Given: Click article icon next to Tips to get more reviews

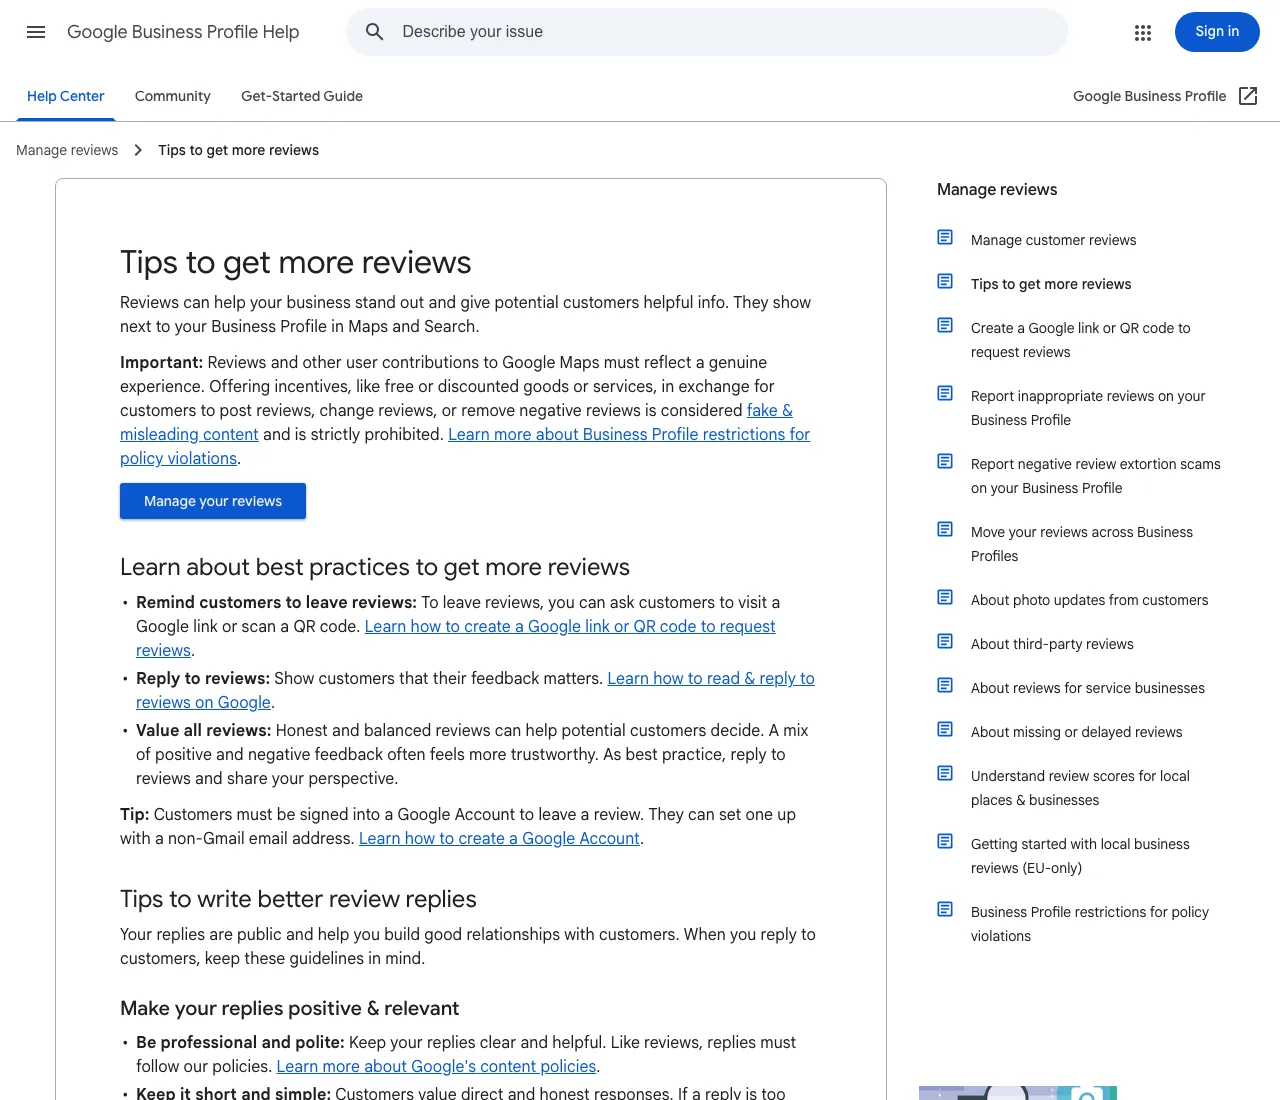Looking at the screenshot, I should tap(945, 282).
